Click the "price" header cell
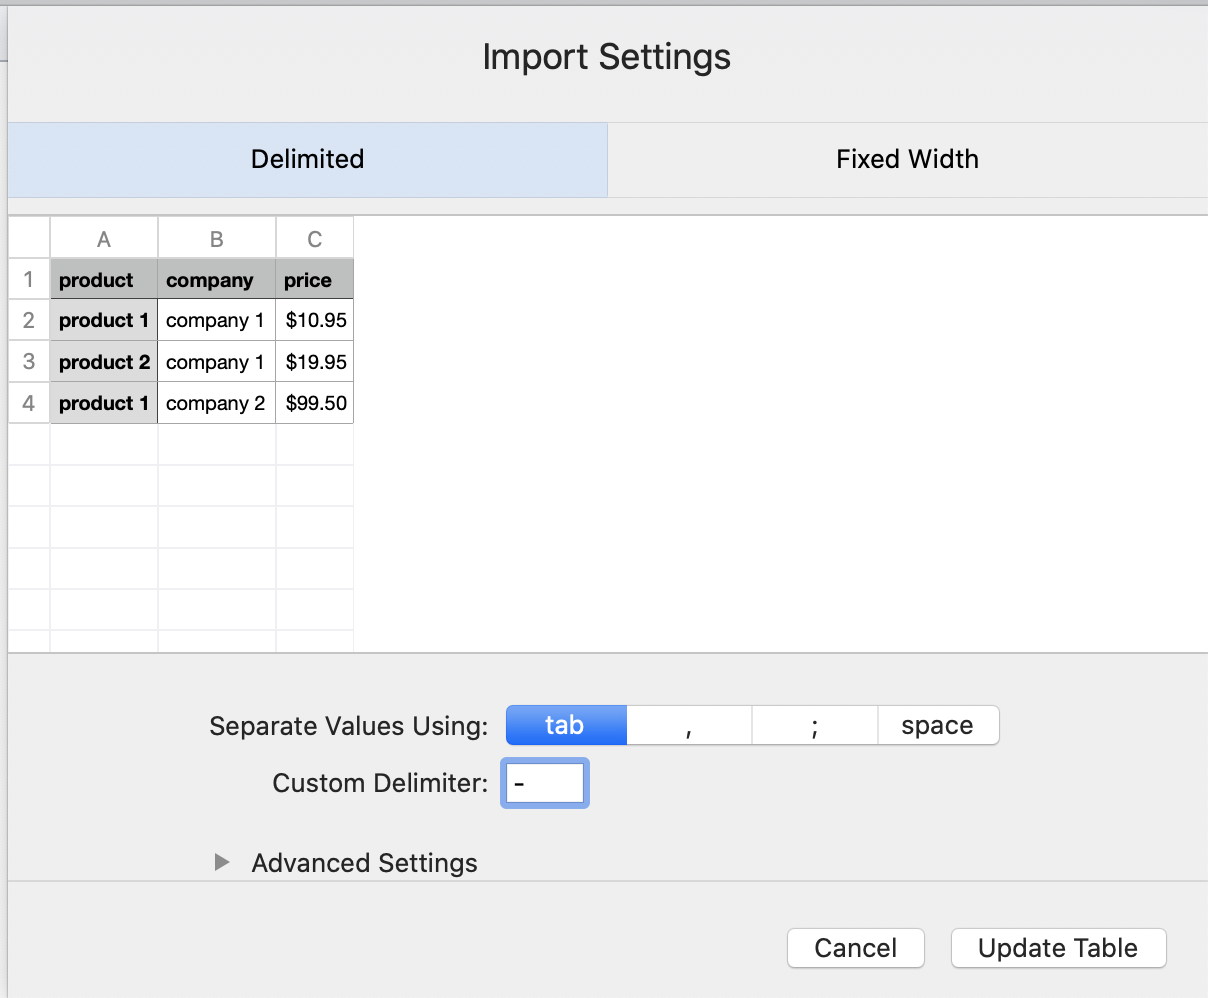1208x998 pixels. tap(315, 280)
